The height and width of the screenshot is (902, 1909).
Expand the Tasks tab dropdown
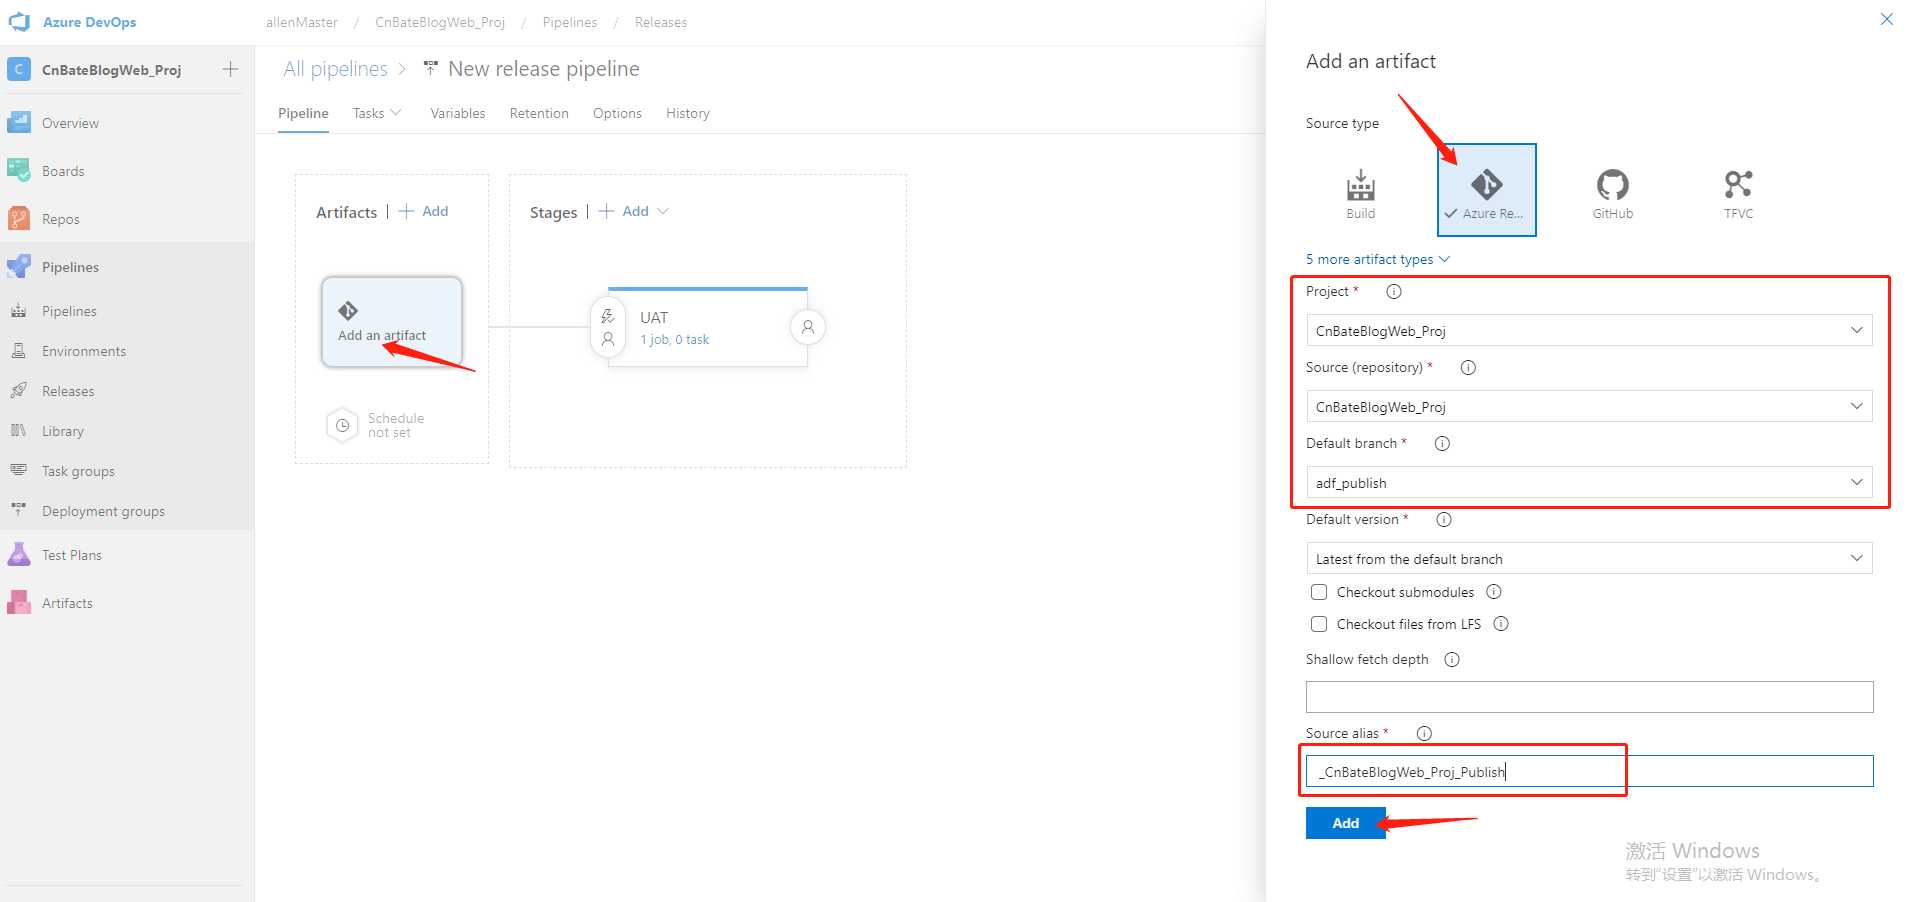pyautogui.click(x=396, y=113)
